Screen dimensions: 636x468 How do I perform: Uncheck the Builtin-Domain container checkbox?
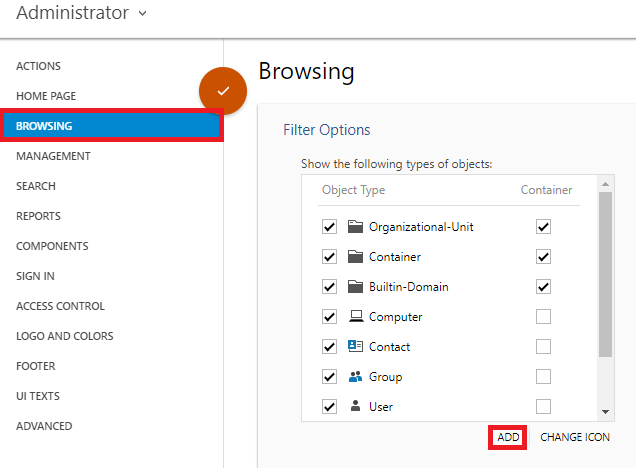click(543, 287)
